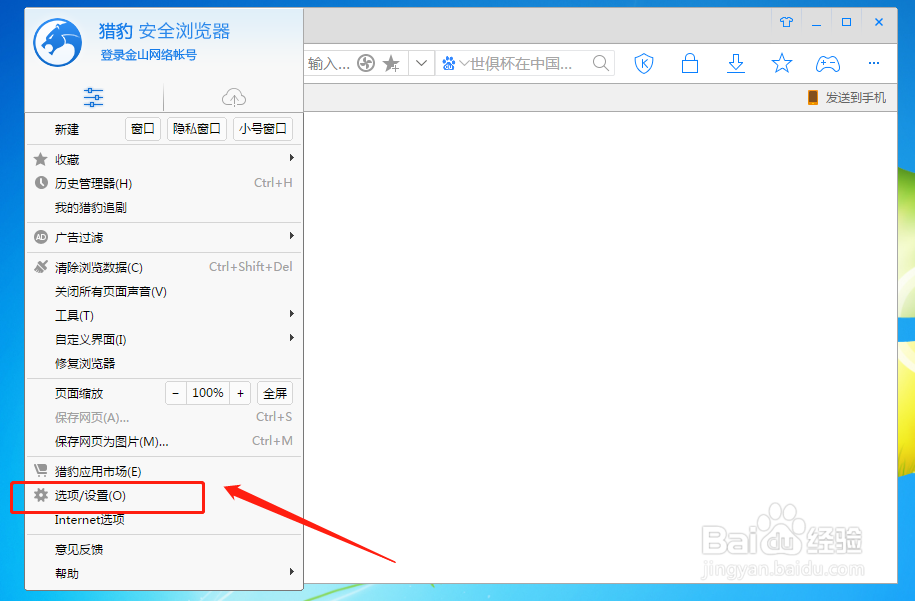915x601 pixels.
Task: Open 猎豹应用市场(E) app market
Action: click(x=164, y=471)
